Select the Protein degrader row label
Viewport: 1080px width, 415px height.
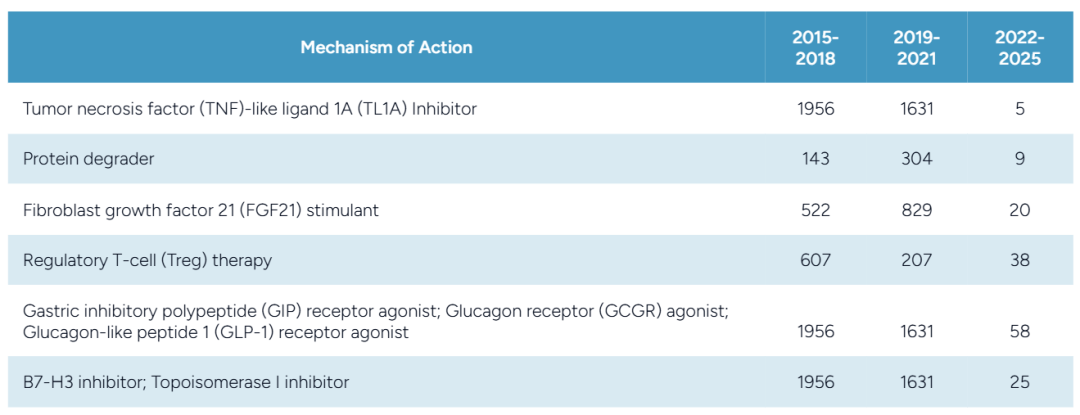point(88,159)
